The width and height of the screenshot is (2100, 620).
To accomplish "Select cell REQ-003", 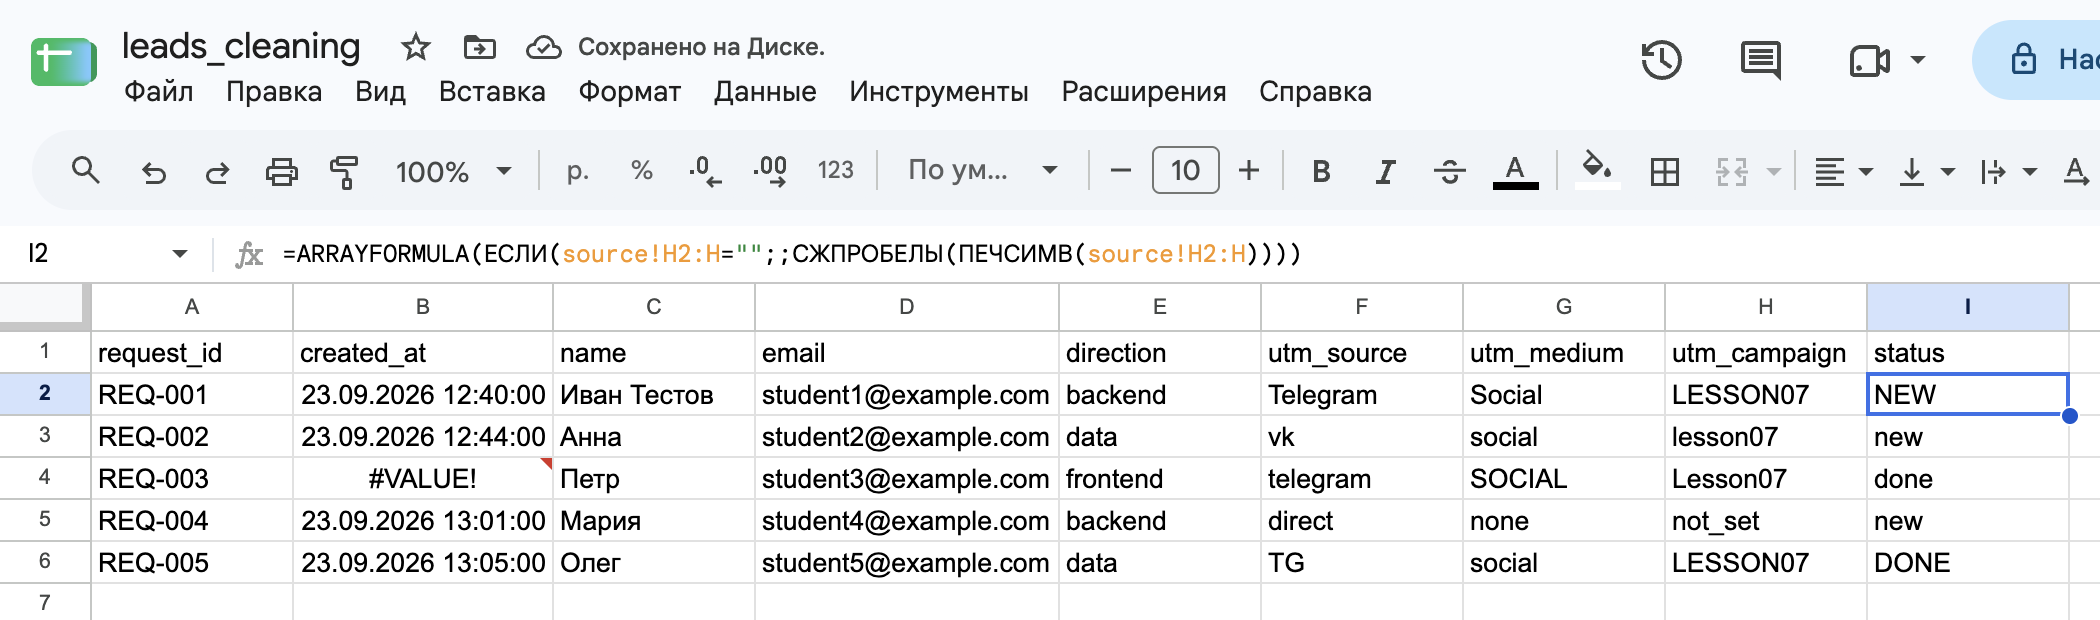I will (192, 479).
